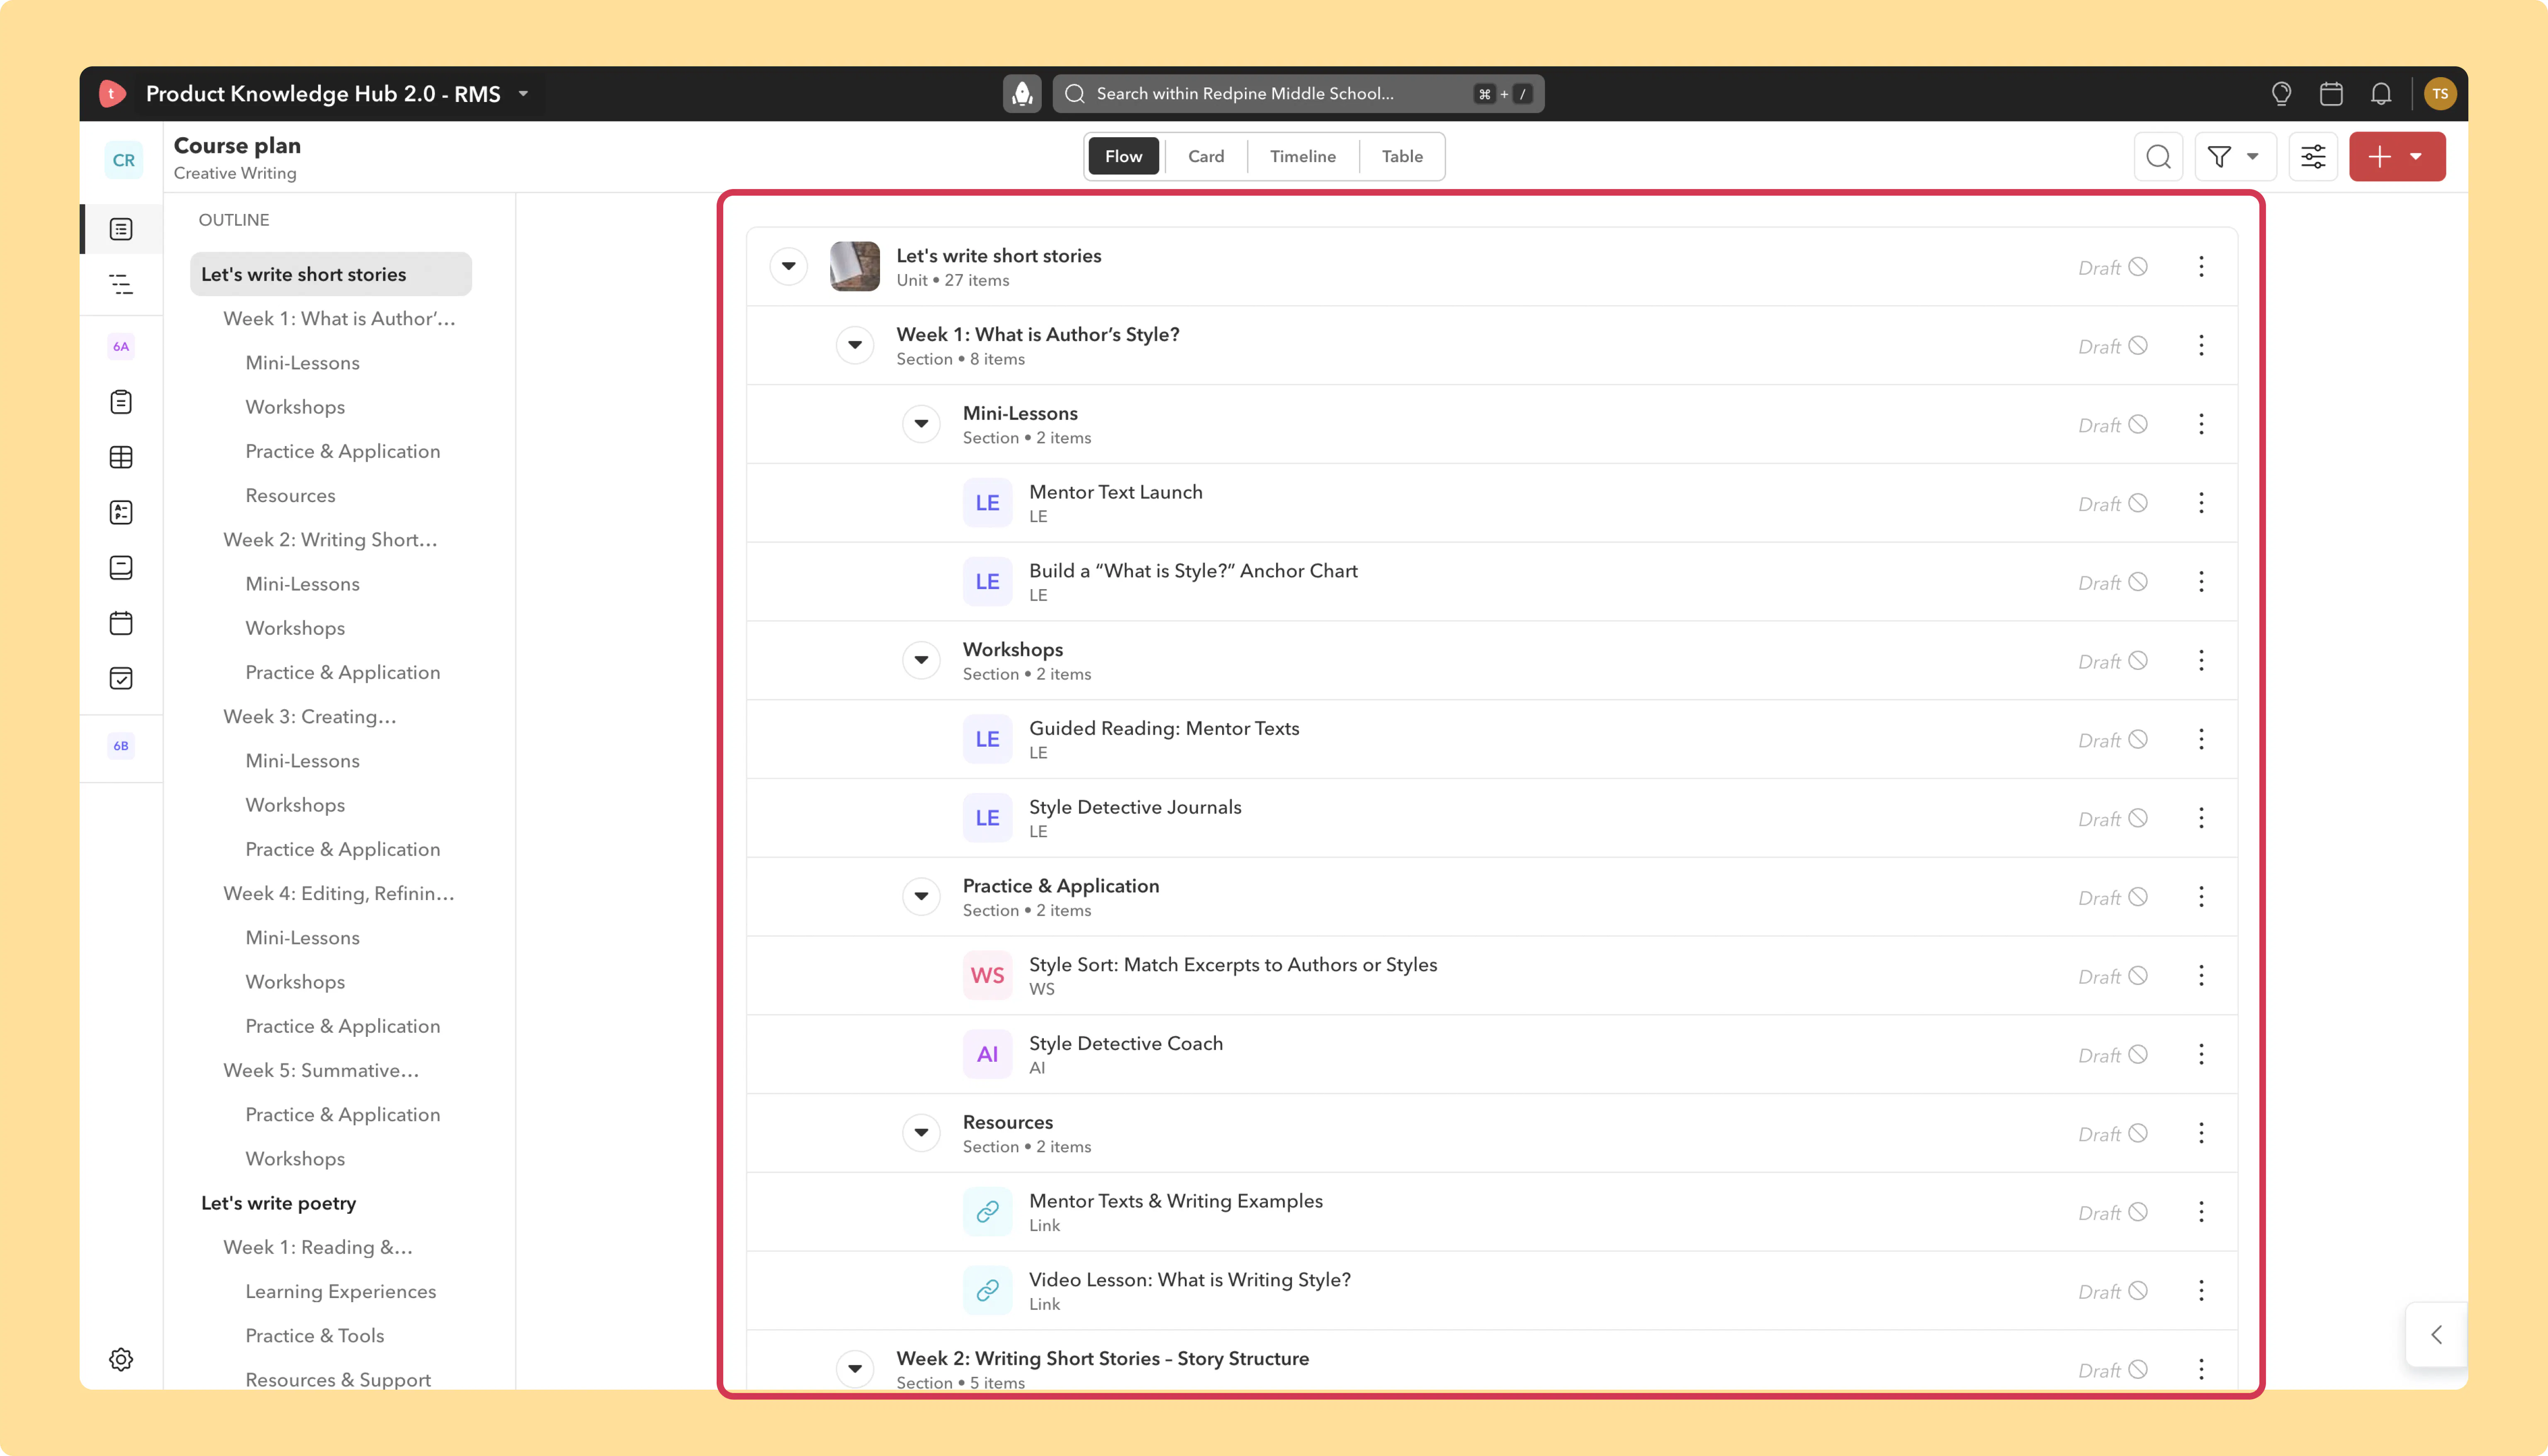The width and height of the screenshot is (2548, 1456).
Task: Open the notifications bell
Action: pyautogui.click(x=2381, y=94)
